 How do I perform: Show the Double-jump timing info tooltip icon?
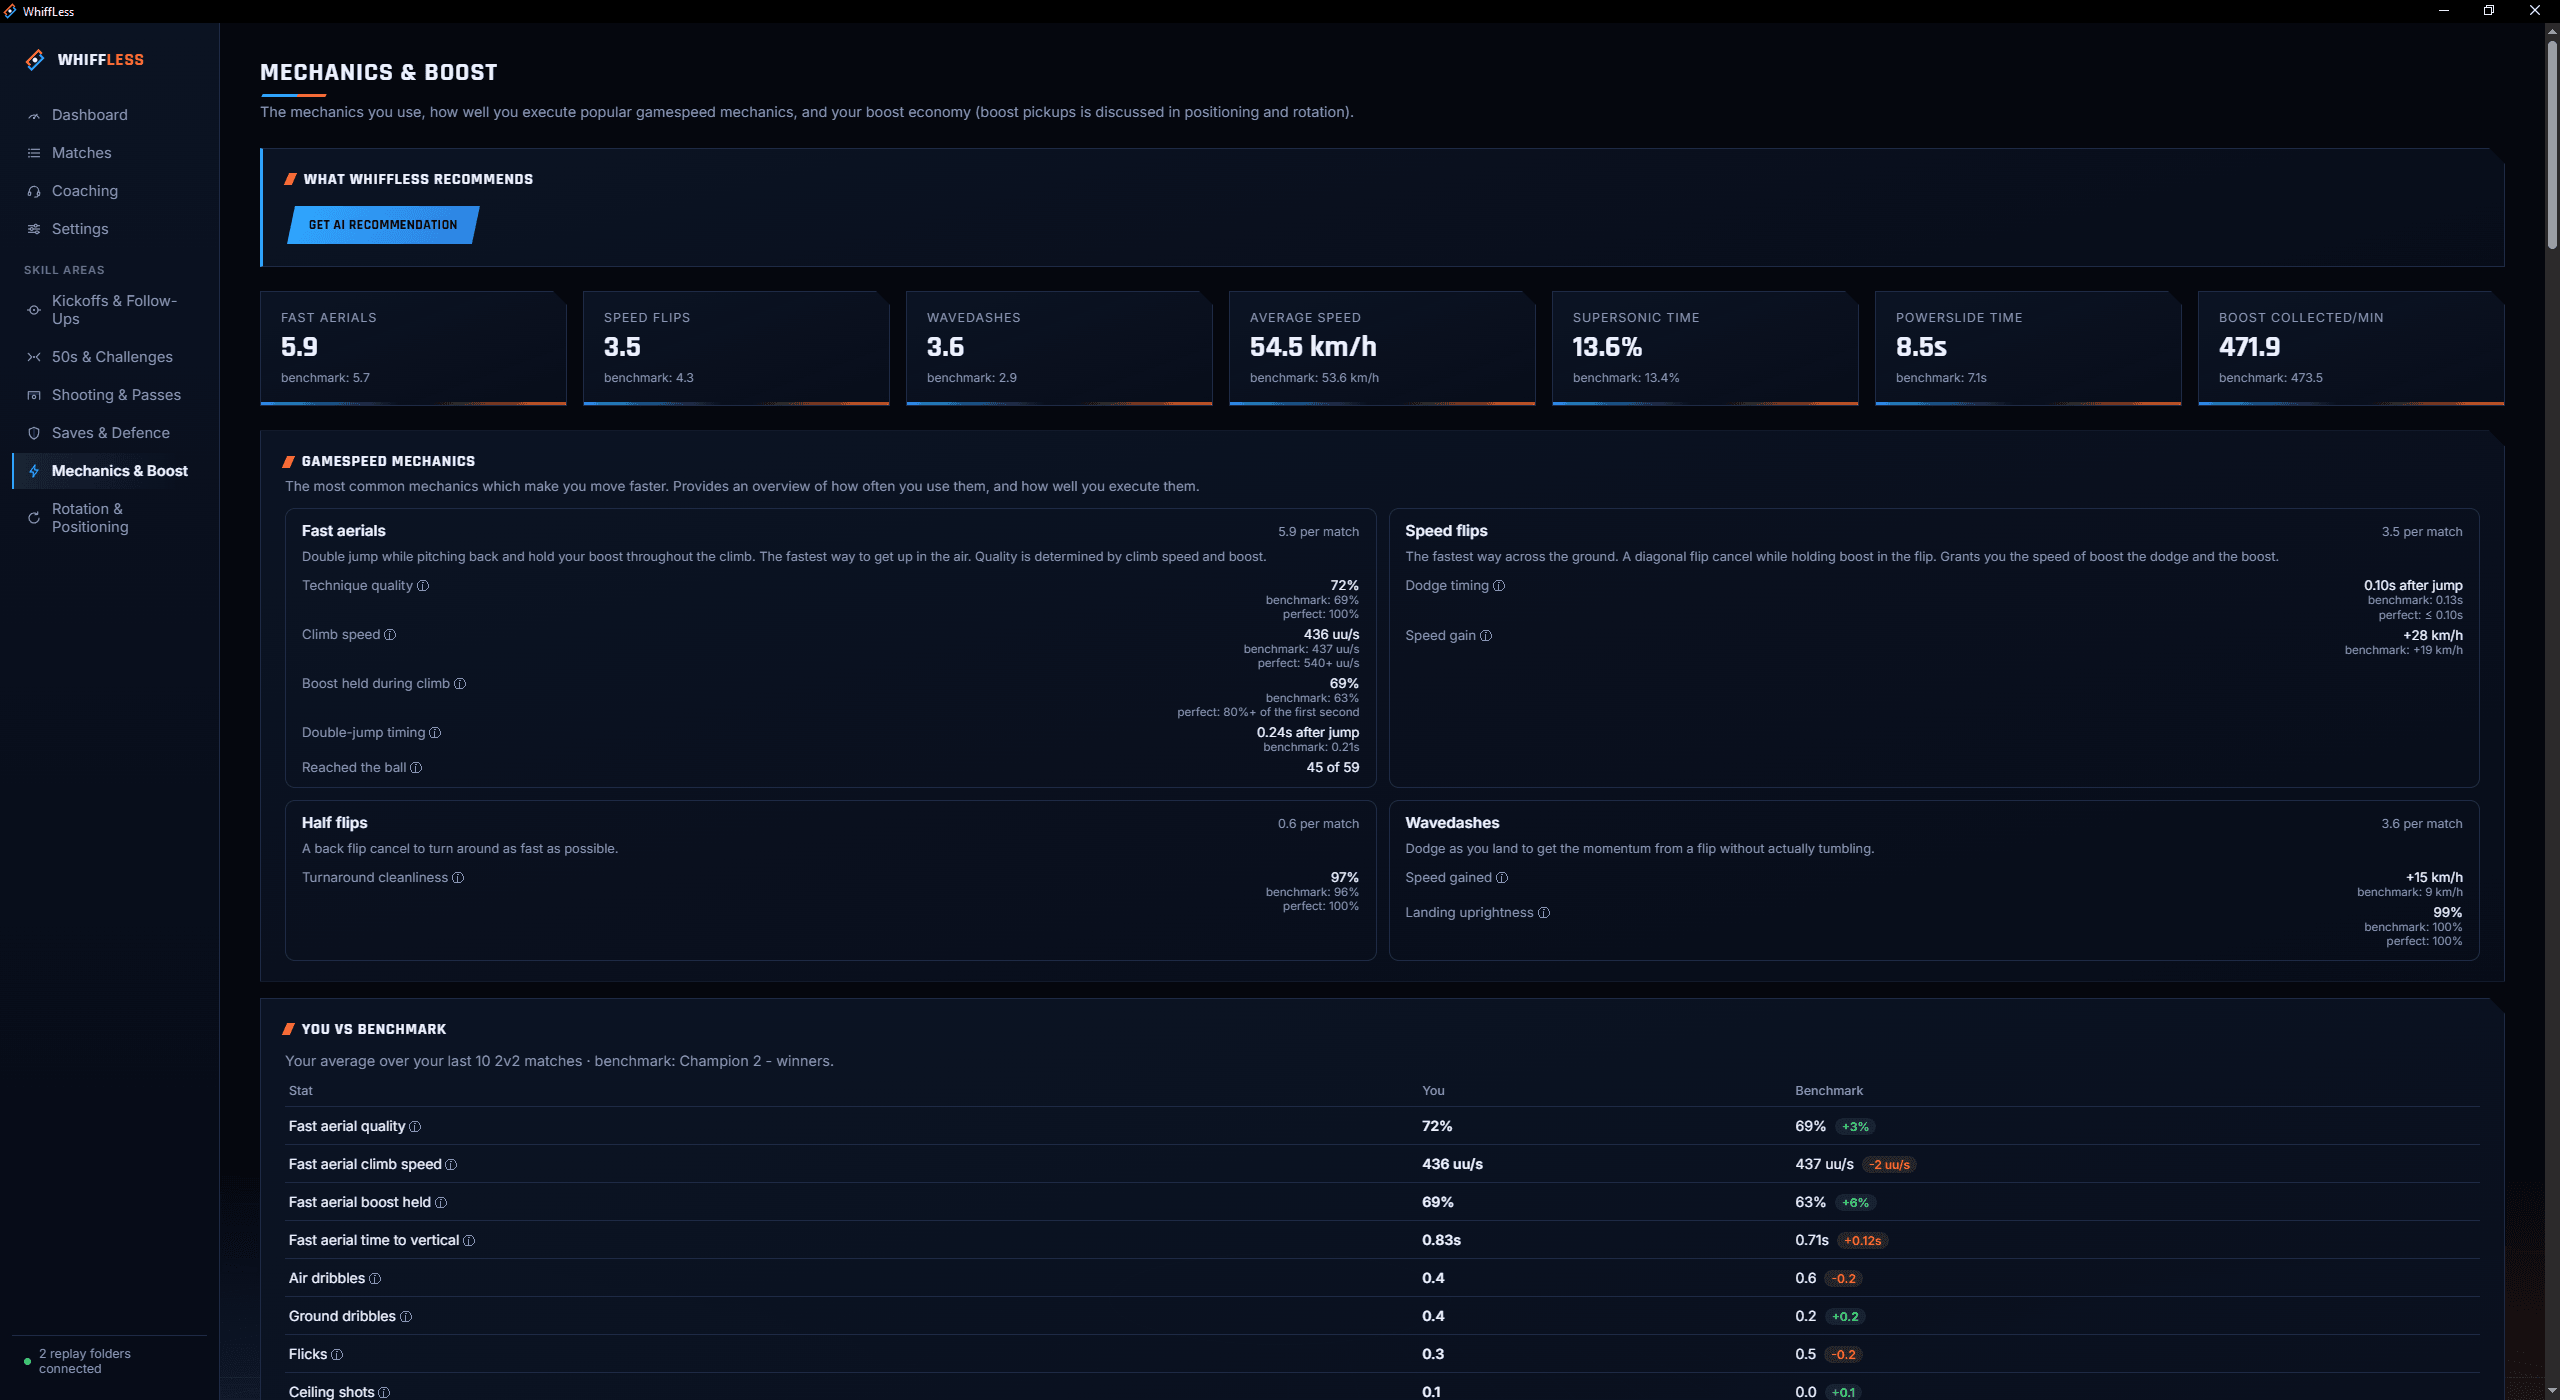click(435, 733)
